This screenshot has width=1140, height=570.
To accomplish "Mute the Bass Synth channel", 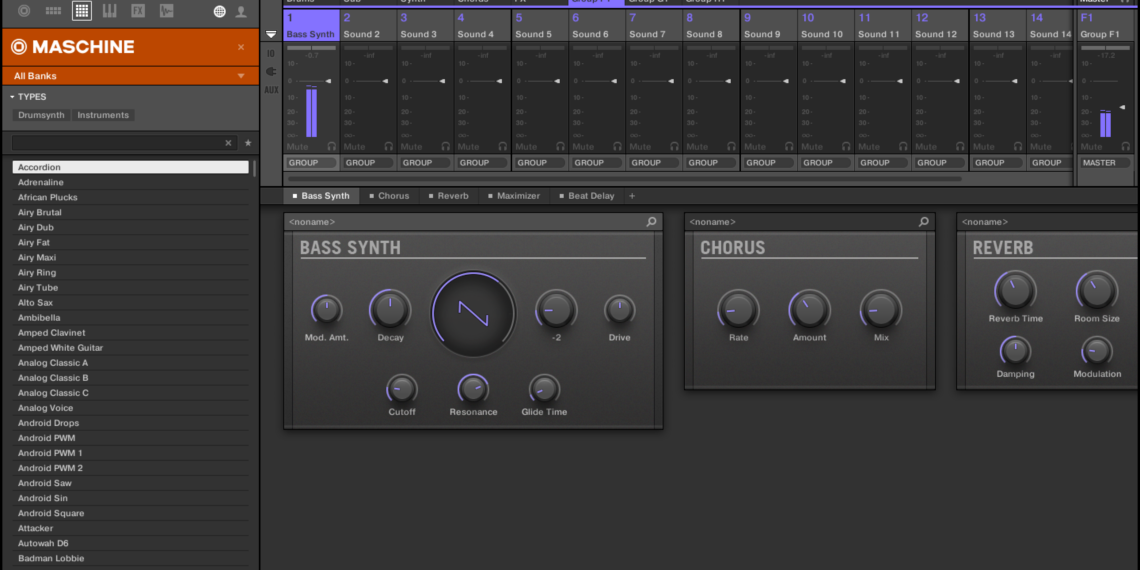I will point(298,147).
